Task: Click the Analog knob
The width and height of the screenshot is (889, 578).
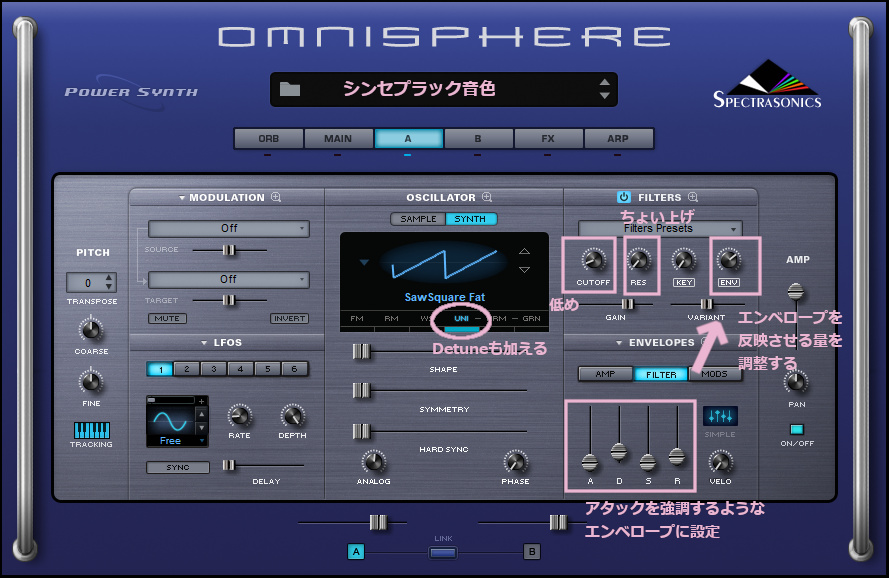Action: click(373, 462)
